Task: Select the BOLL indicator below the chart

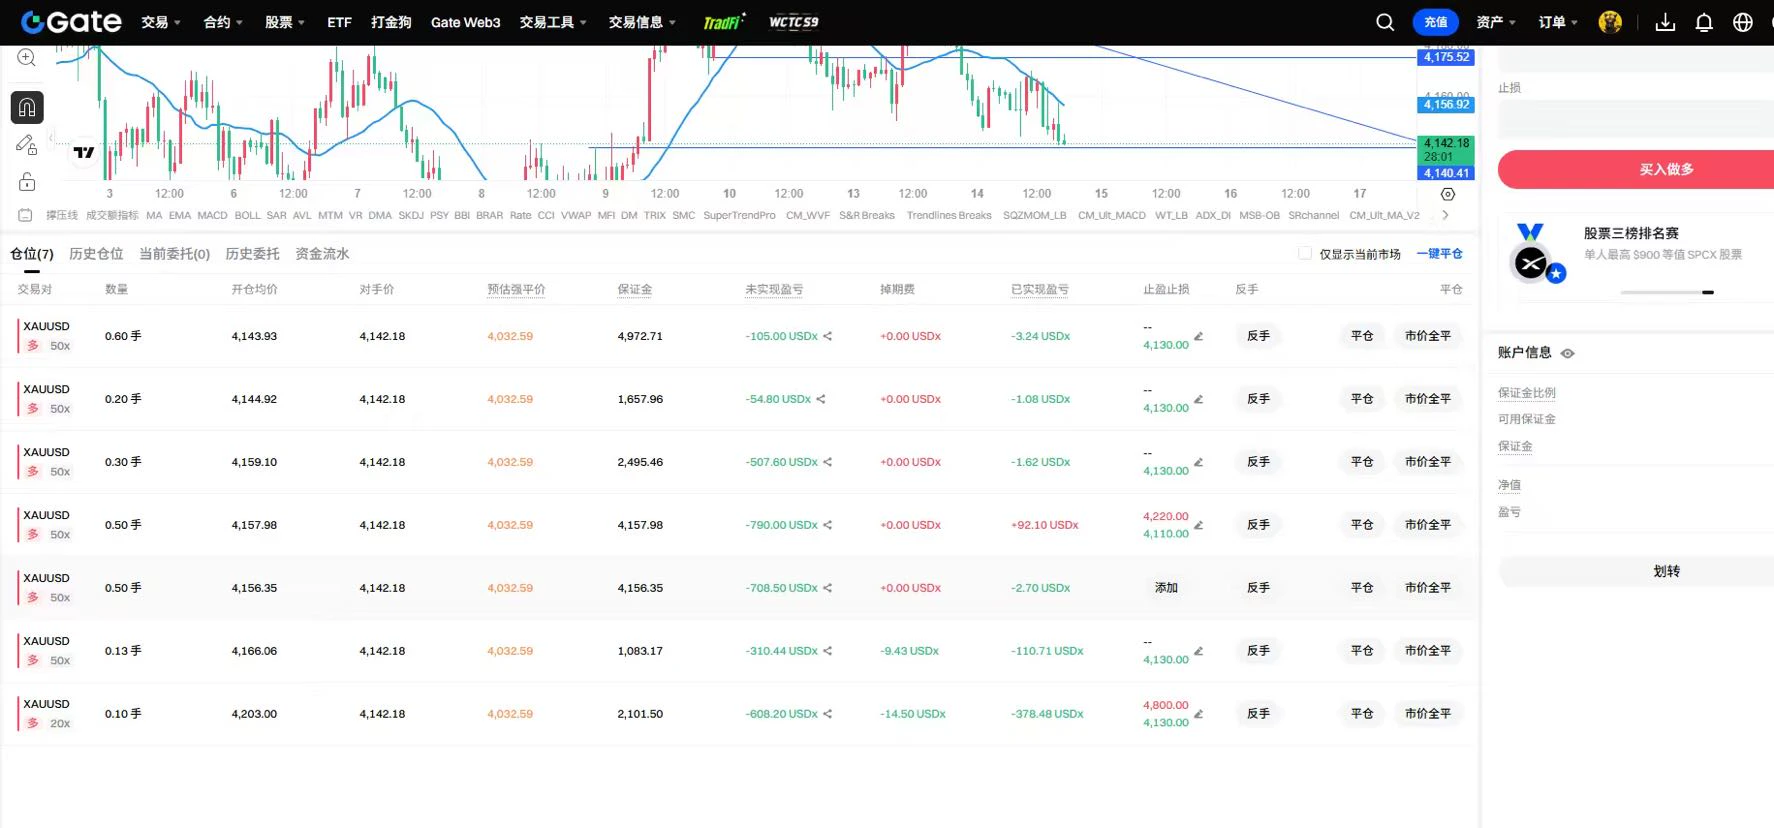Action: [x=247, y=215]
